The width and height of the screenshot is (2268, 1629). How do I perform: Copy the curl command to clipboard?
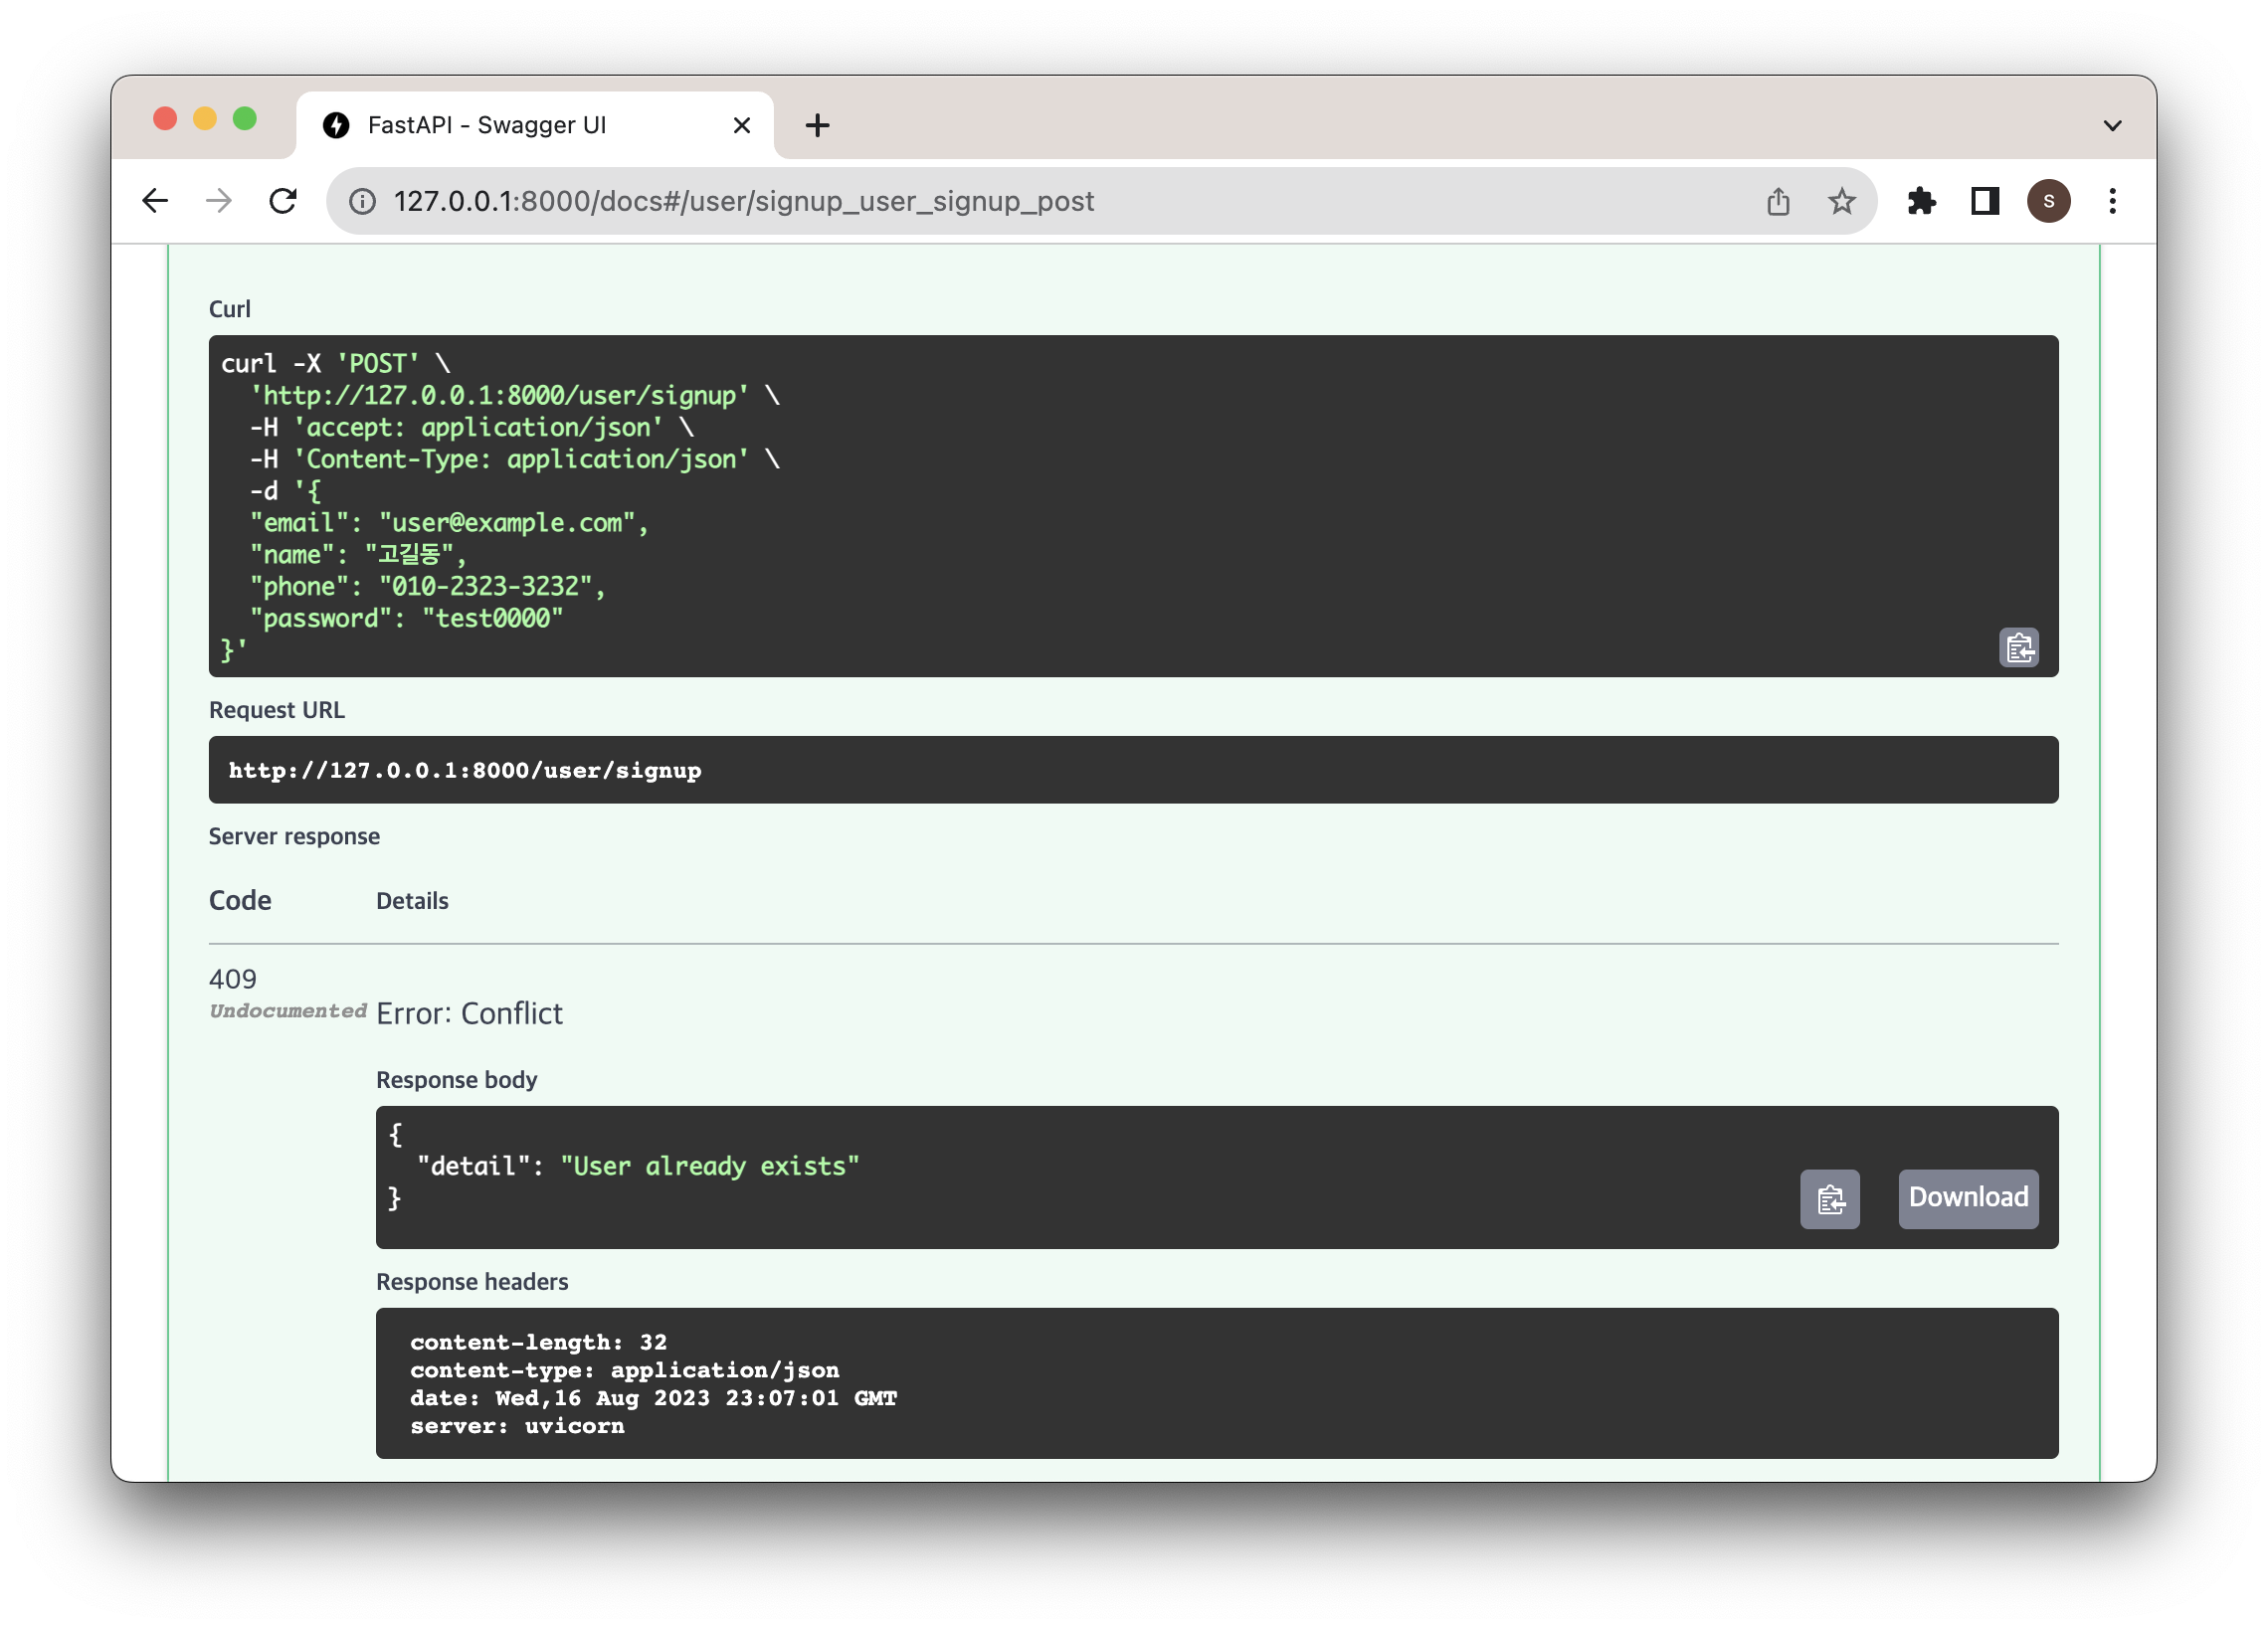[x=2018, y=647]
